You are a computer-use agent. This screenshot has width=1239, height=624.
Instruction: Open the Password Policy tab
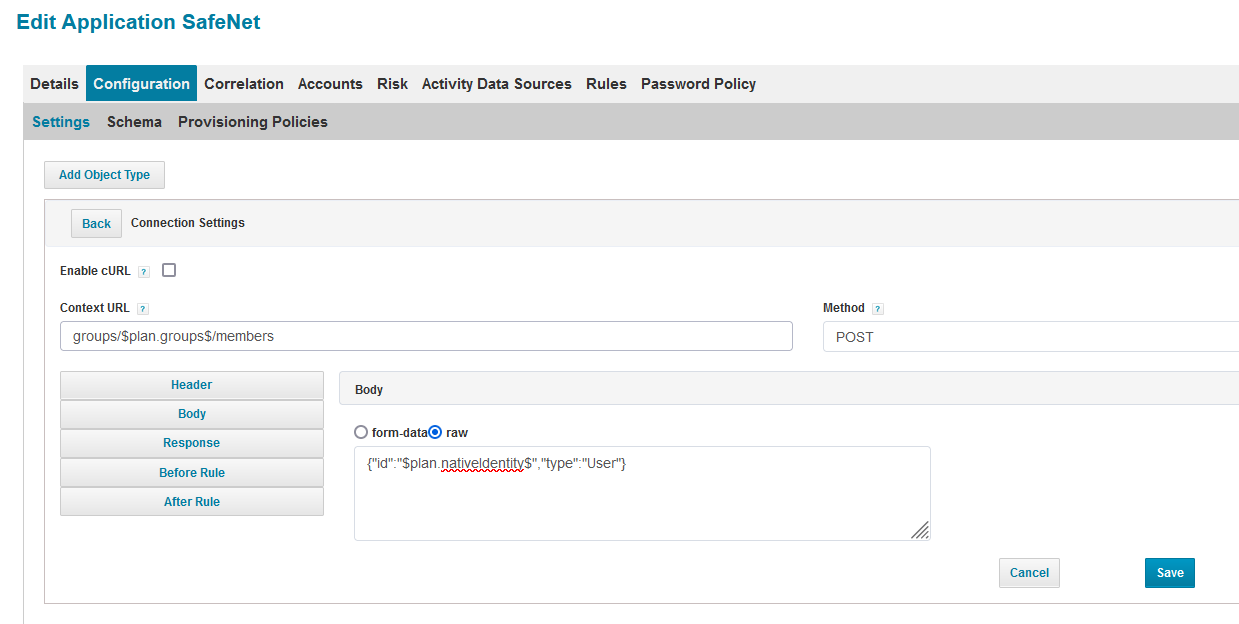(x=698, y=84)
